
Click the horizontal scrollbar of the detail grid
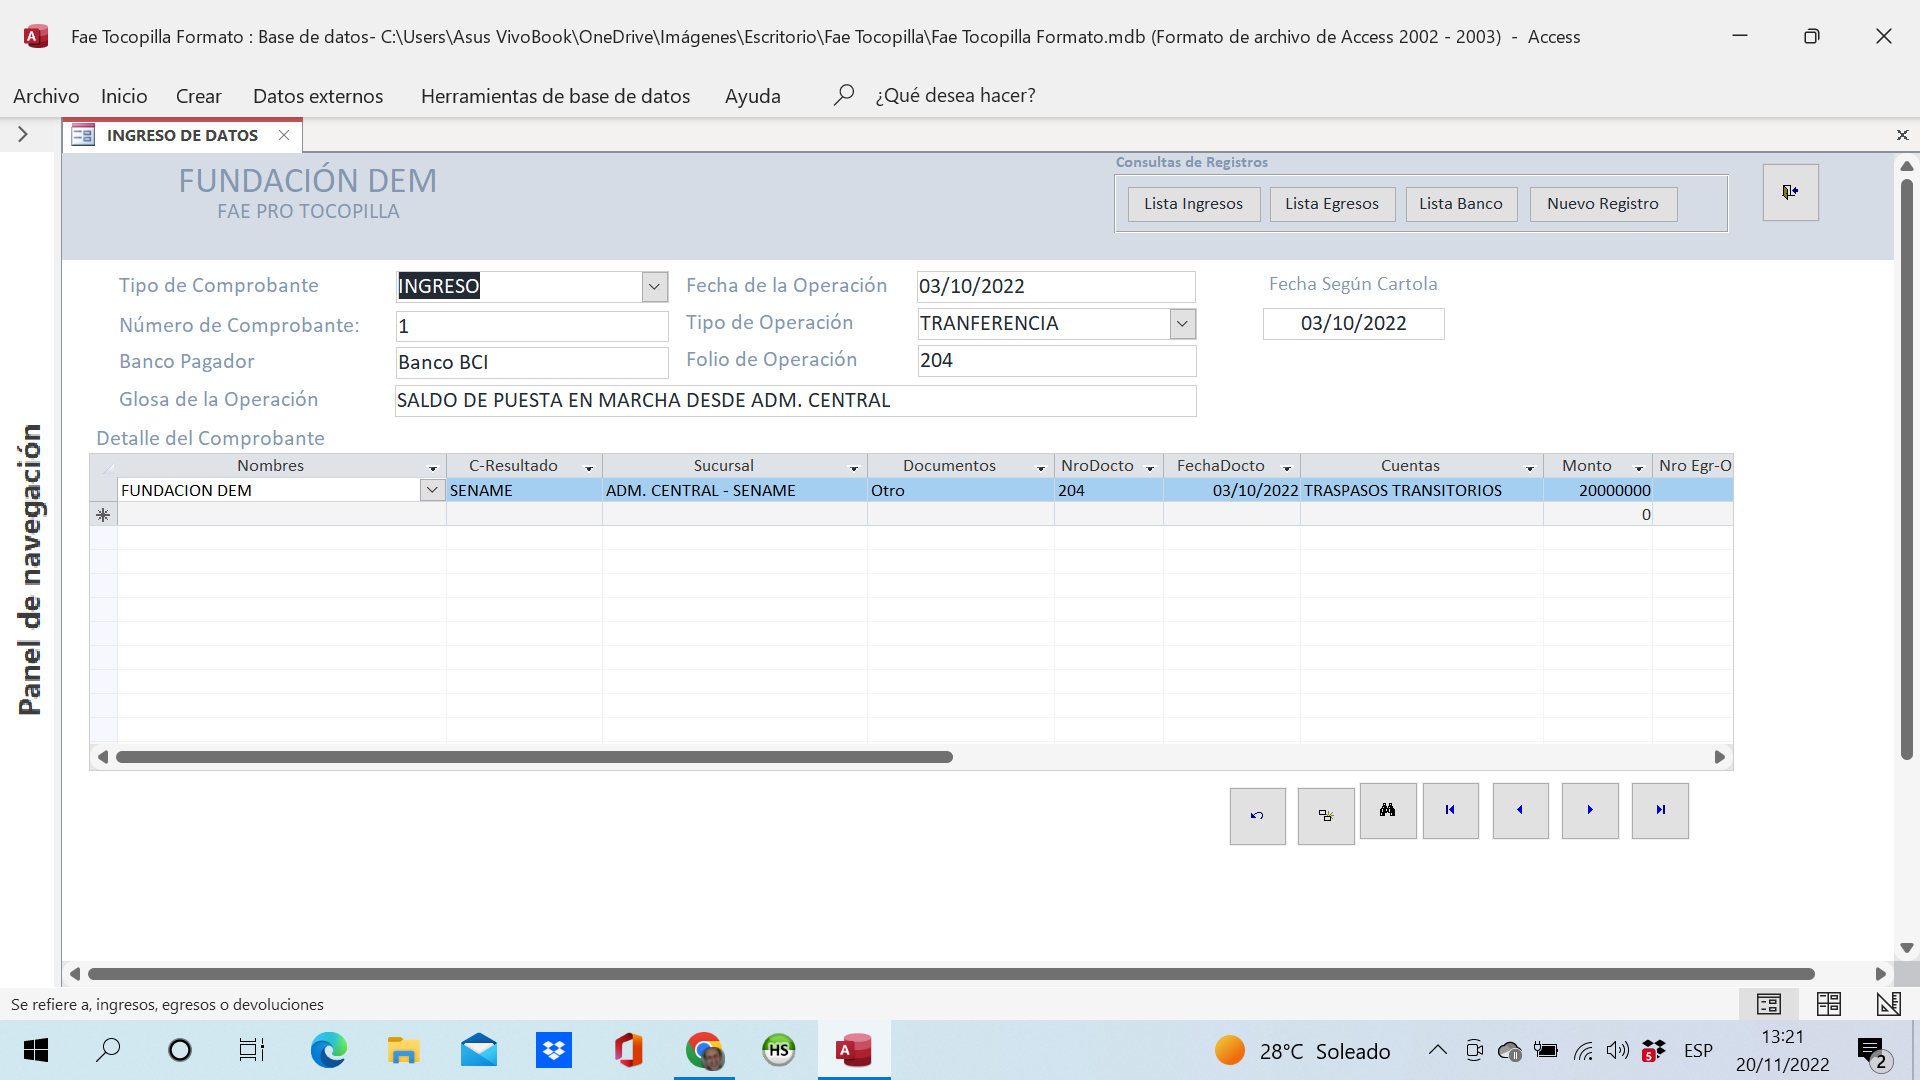pos(535,757)
